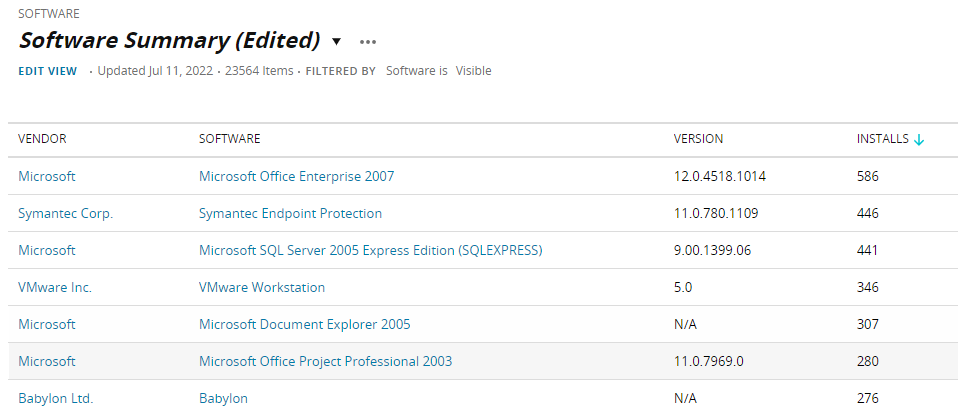This screenshot has width=958, height=408.
Task: Click the Babylon Ltd. vendor link
Action: coord(55,398)
